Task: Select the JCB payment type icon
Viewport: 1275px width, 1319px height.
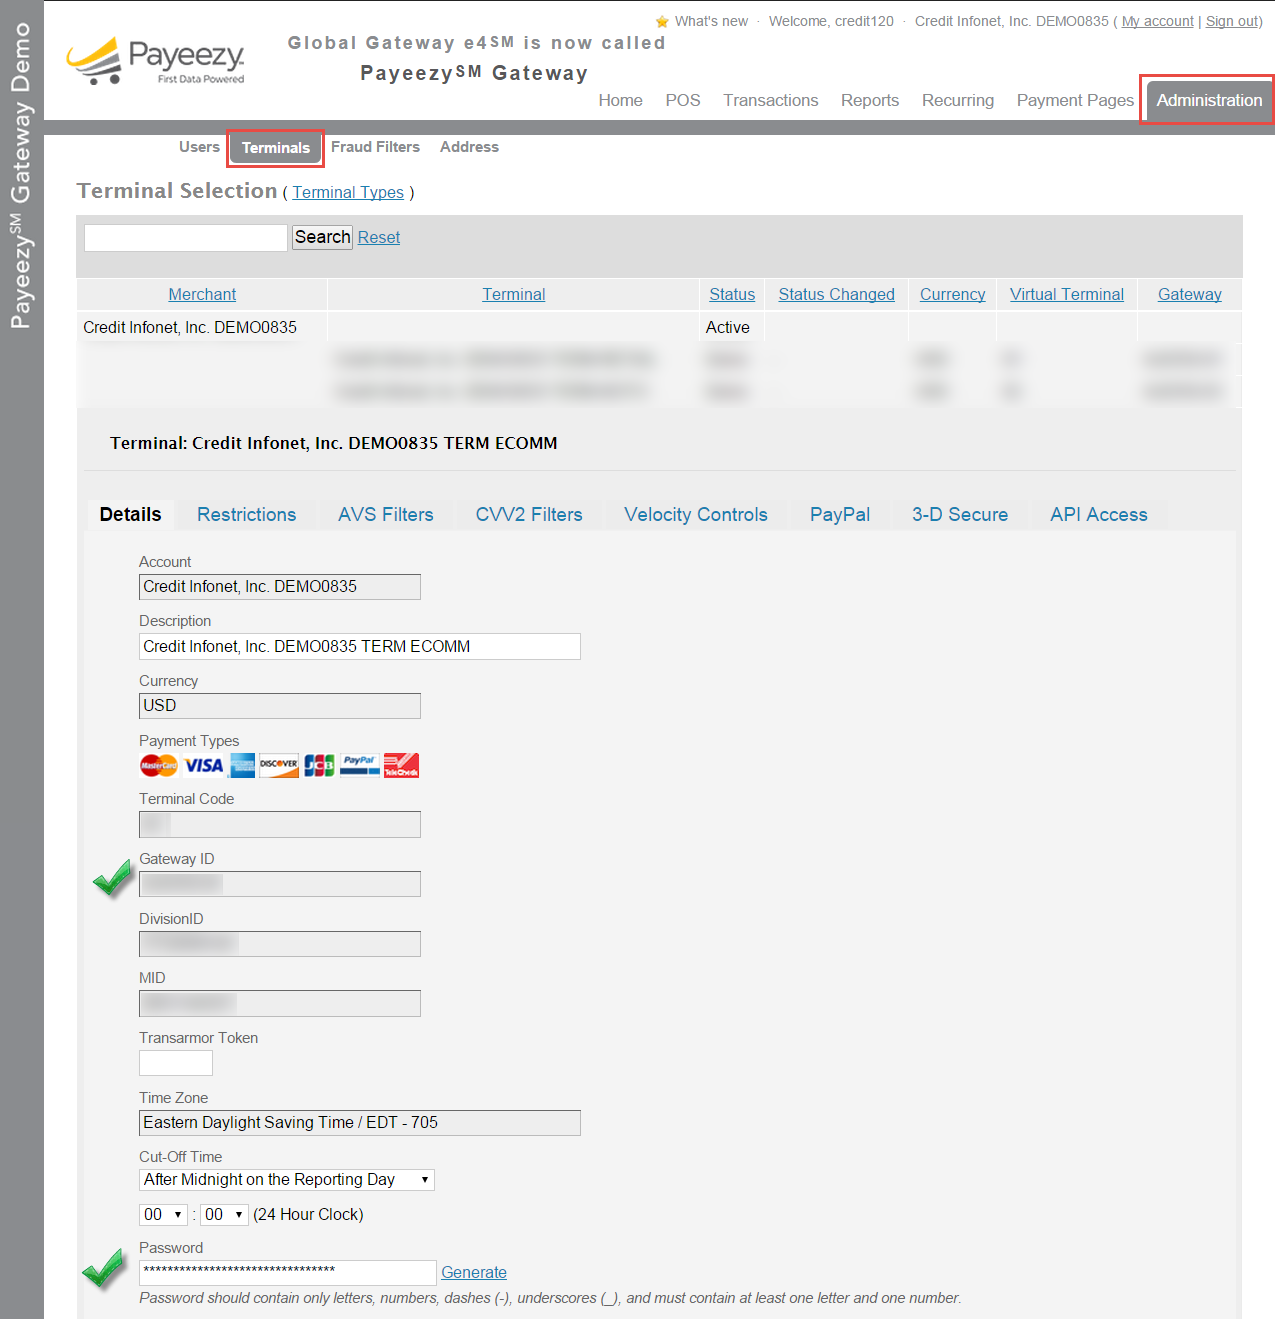Action: 318,765
